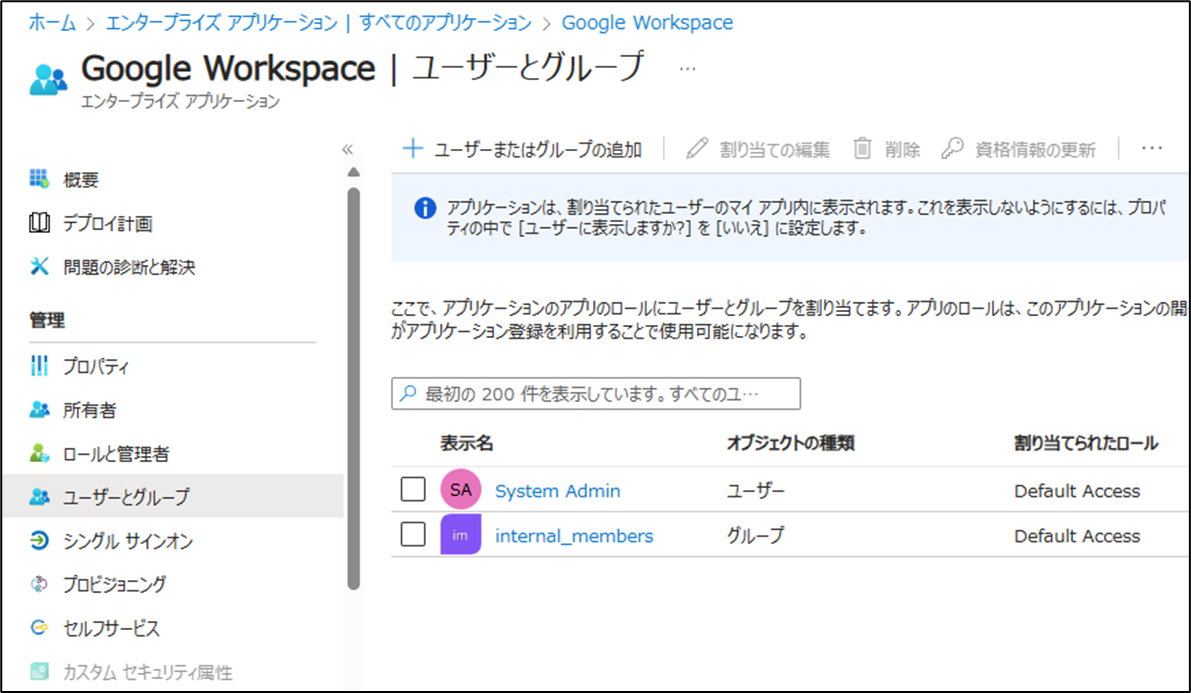Screen dimensions: 1191x693
Task: Click the key icon for 資格情報の更新
Action: (x=952, y=148)
